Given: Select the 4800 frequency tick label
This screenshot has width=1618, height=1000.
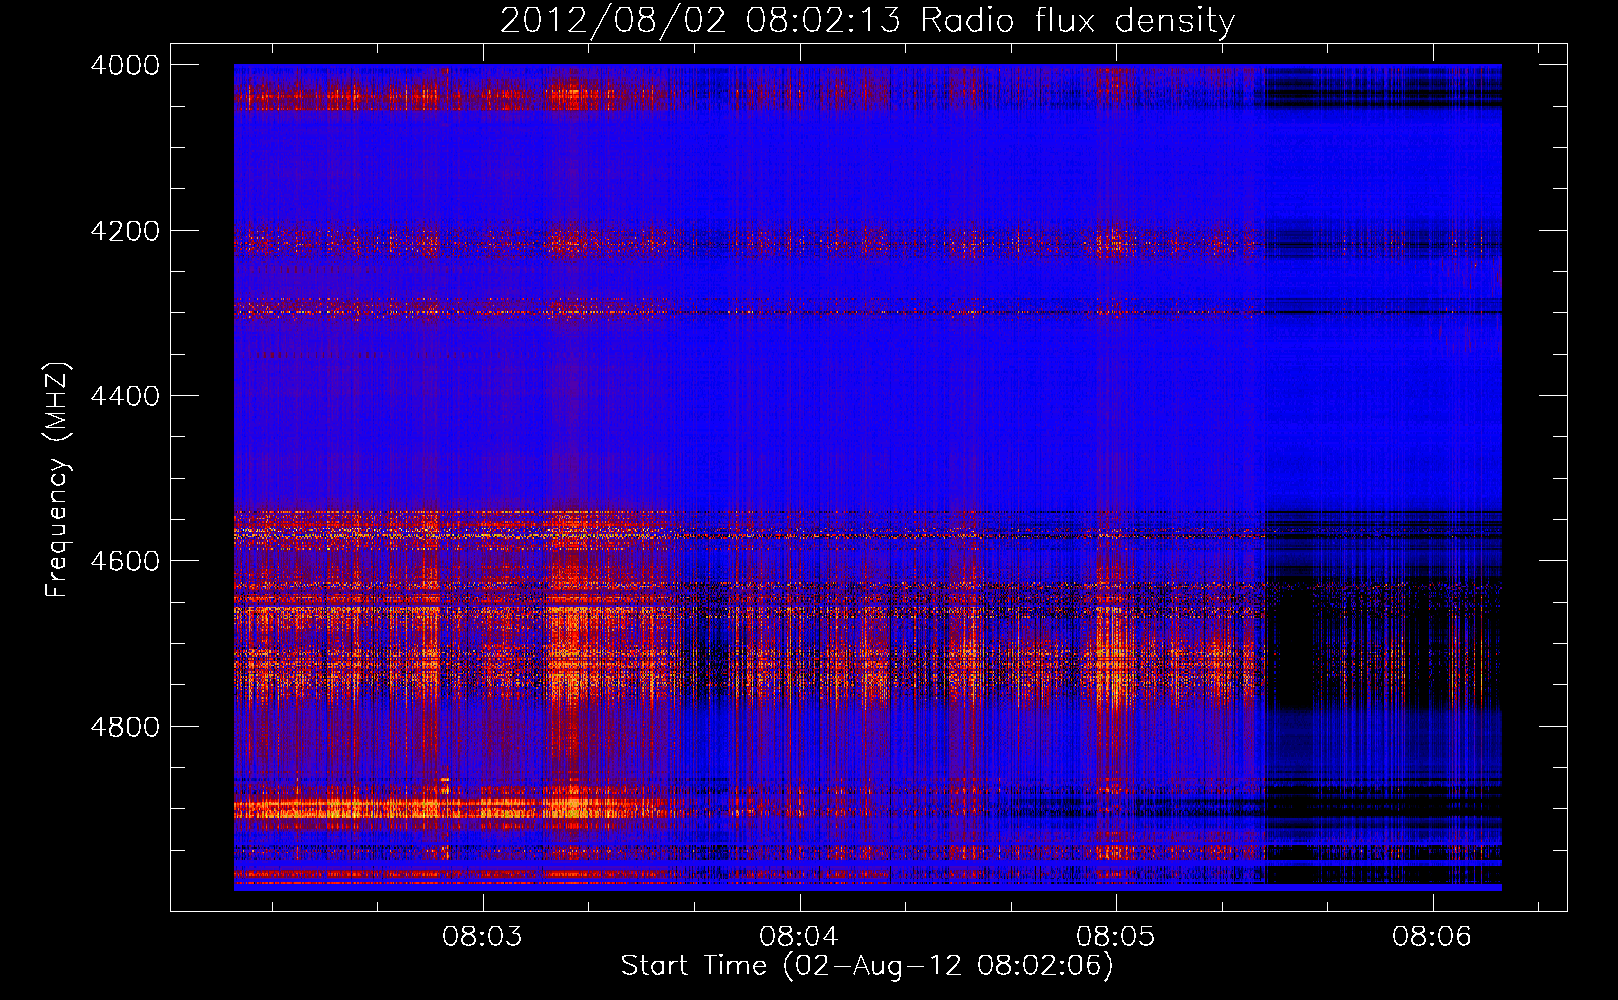Looking at the screenshot, I should [x=125, y=727].
